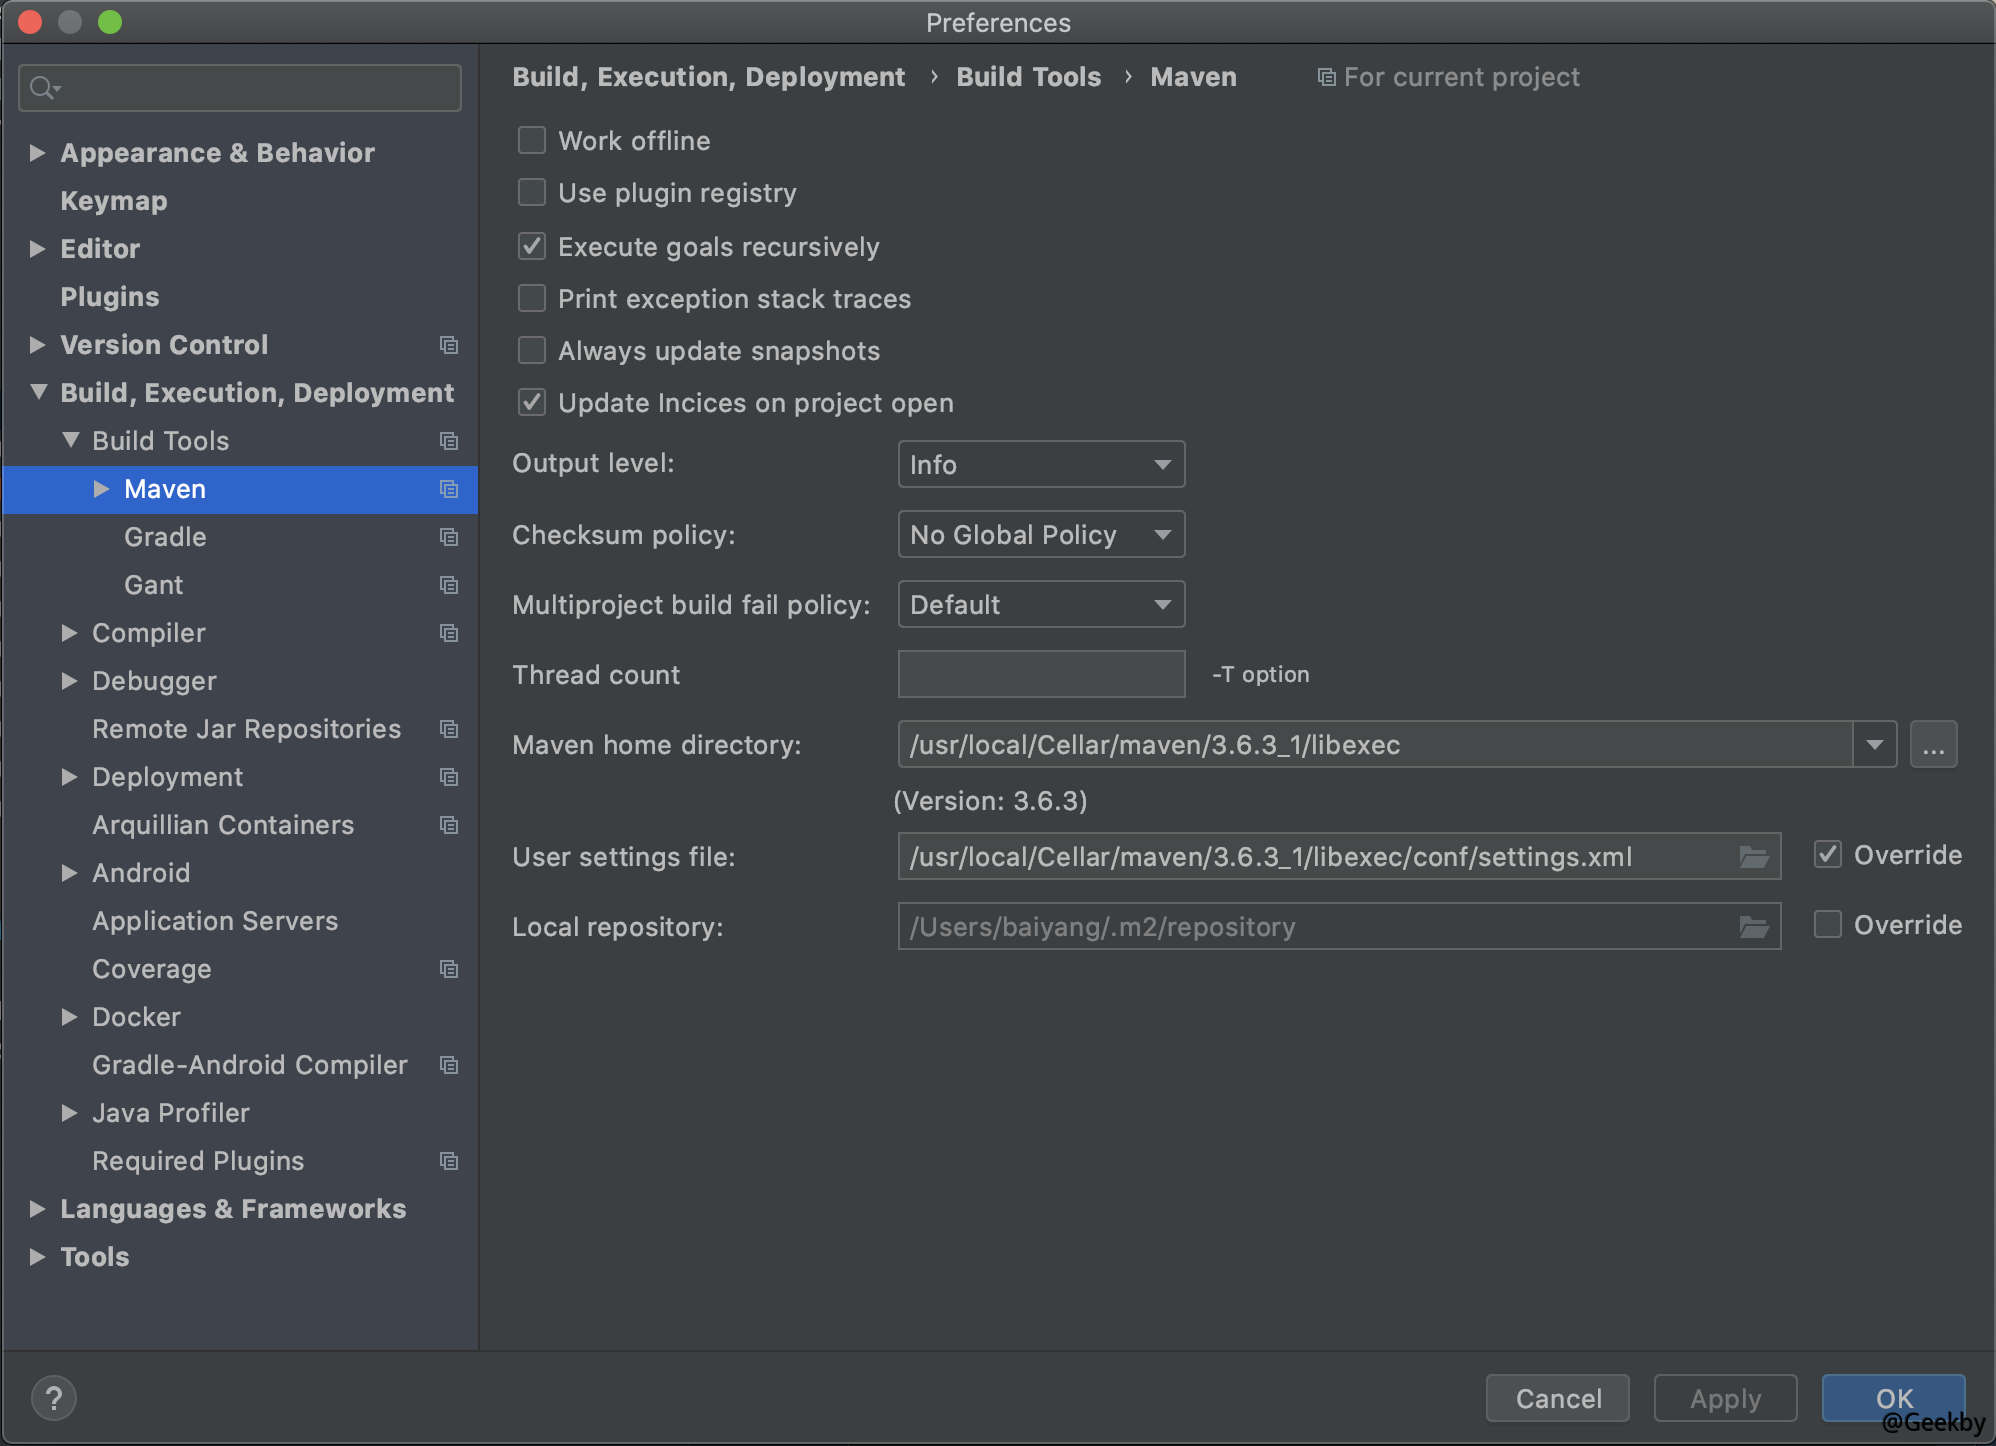
Task: Click project-level icon next to Compiler
Action: click(449, 633)
